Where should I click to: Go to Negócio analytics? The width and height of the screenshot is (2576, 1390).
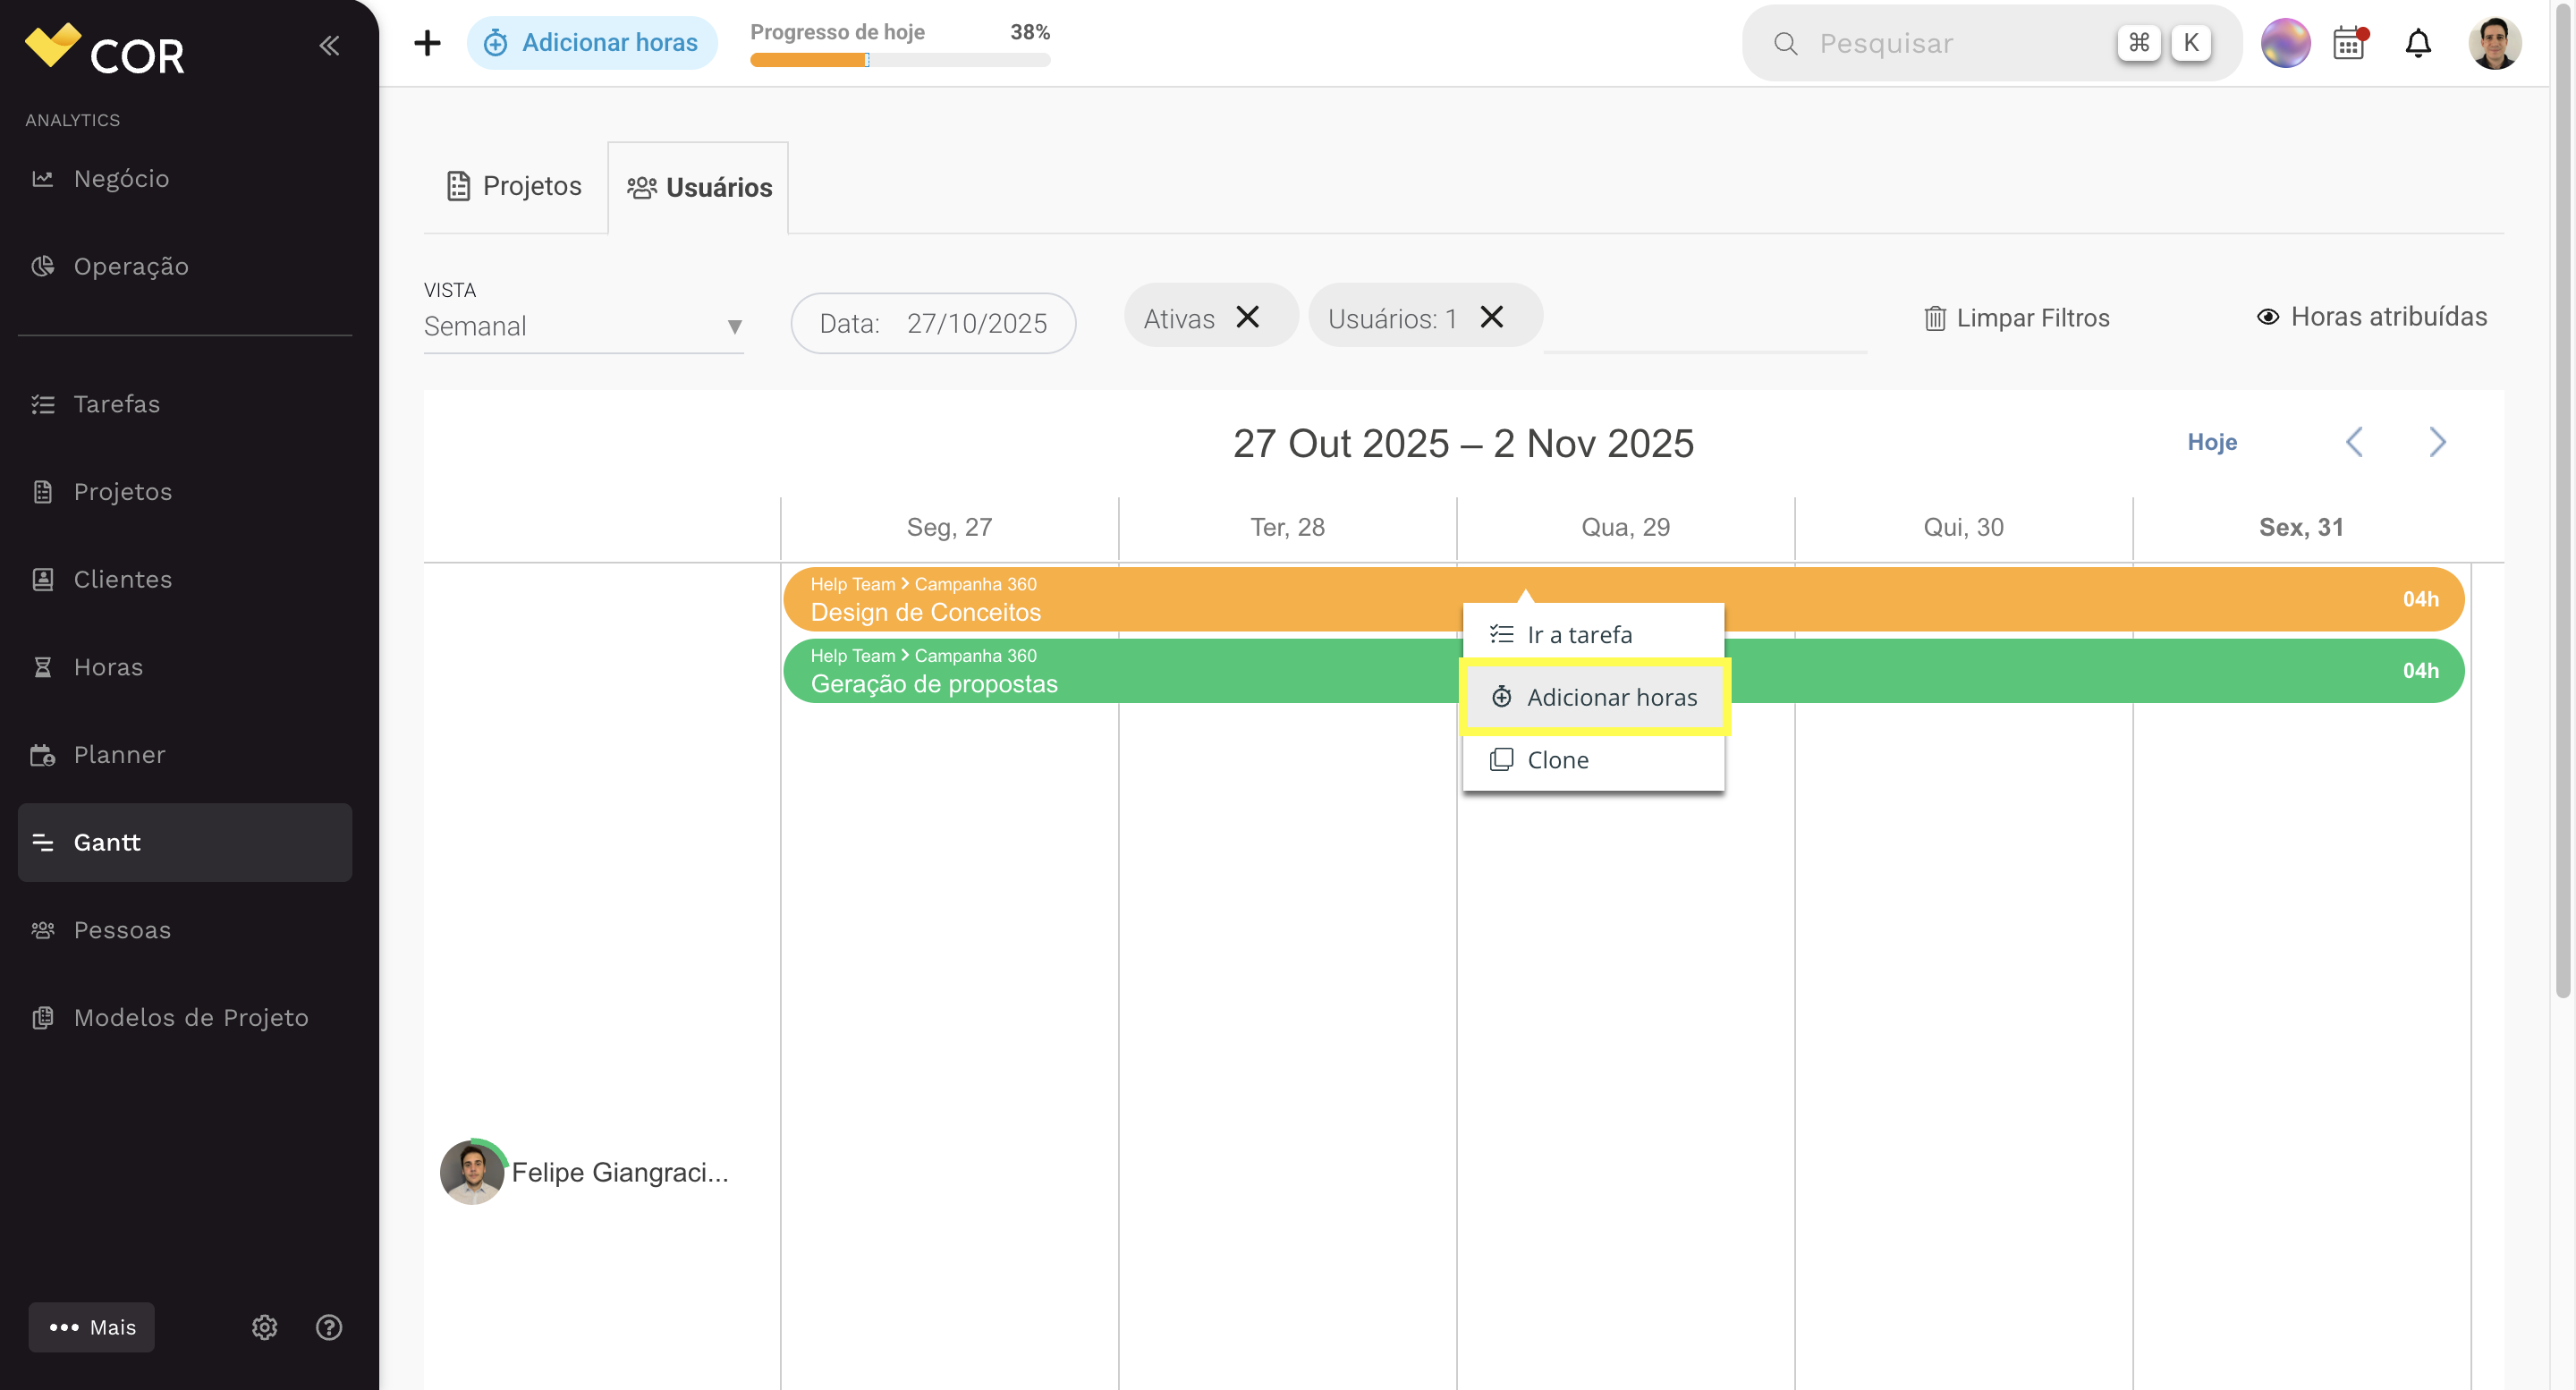click(x=185, y=179)
